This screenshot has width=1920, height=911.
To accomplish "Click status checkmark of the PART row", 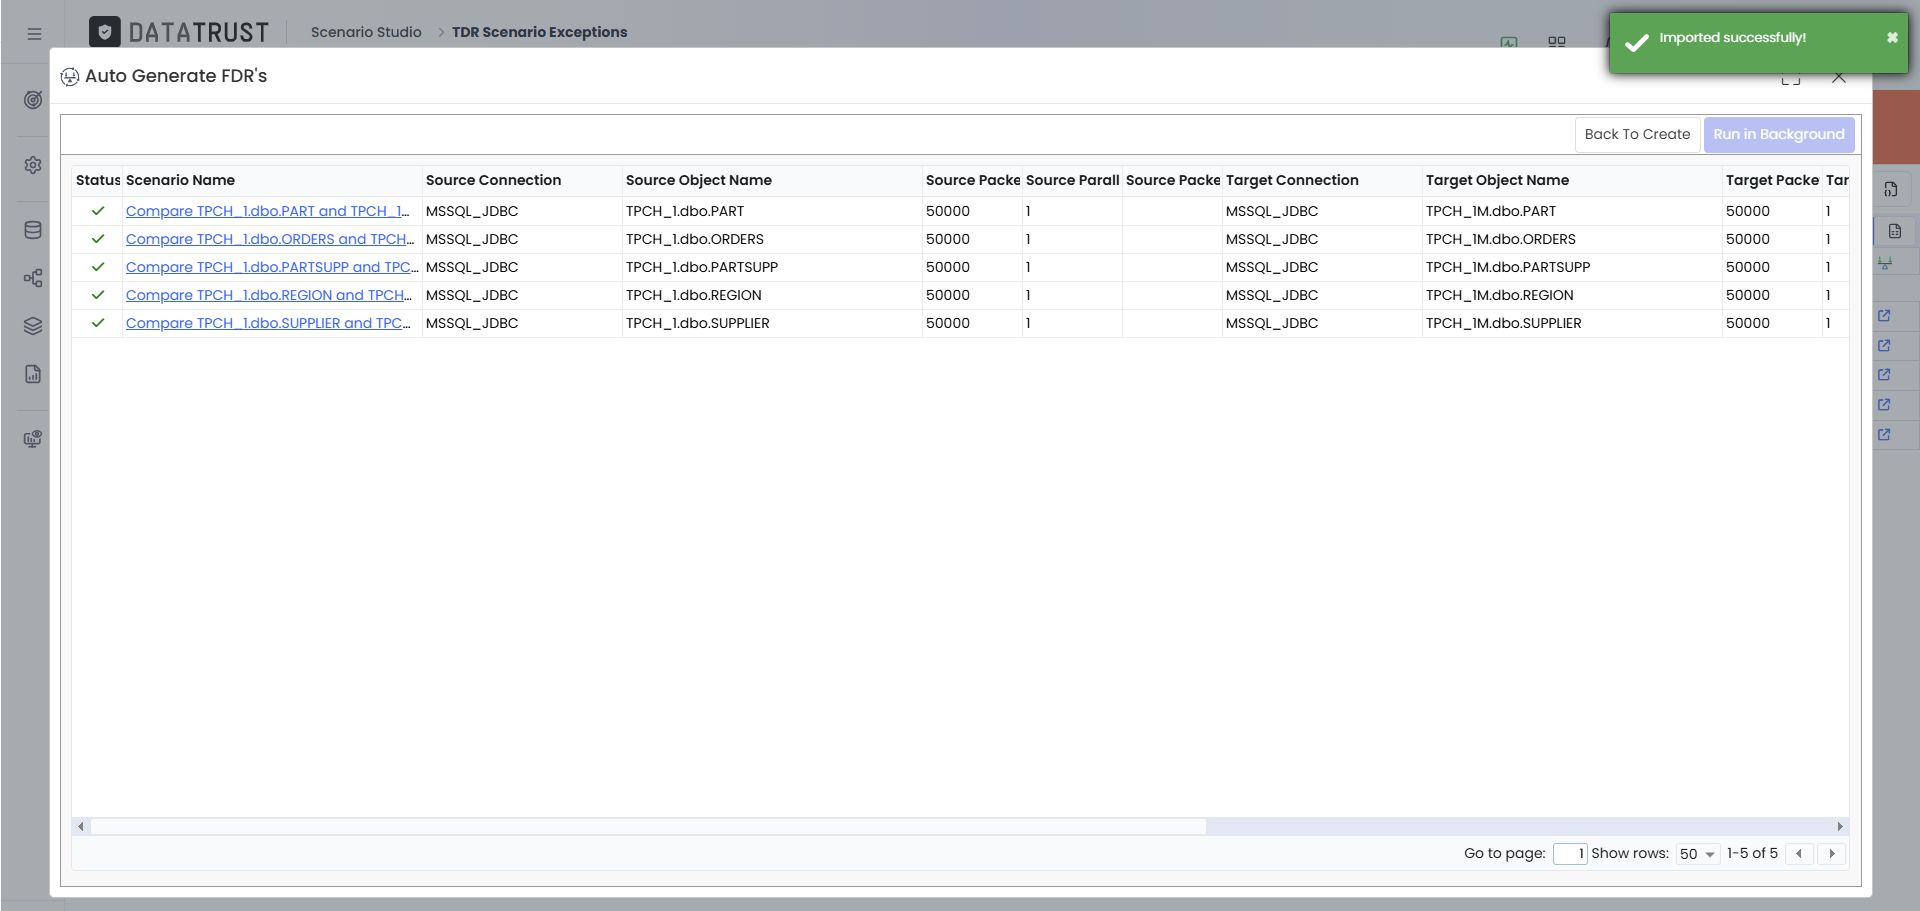I will tap(98, 211).
